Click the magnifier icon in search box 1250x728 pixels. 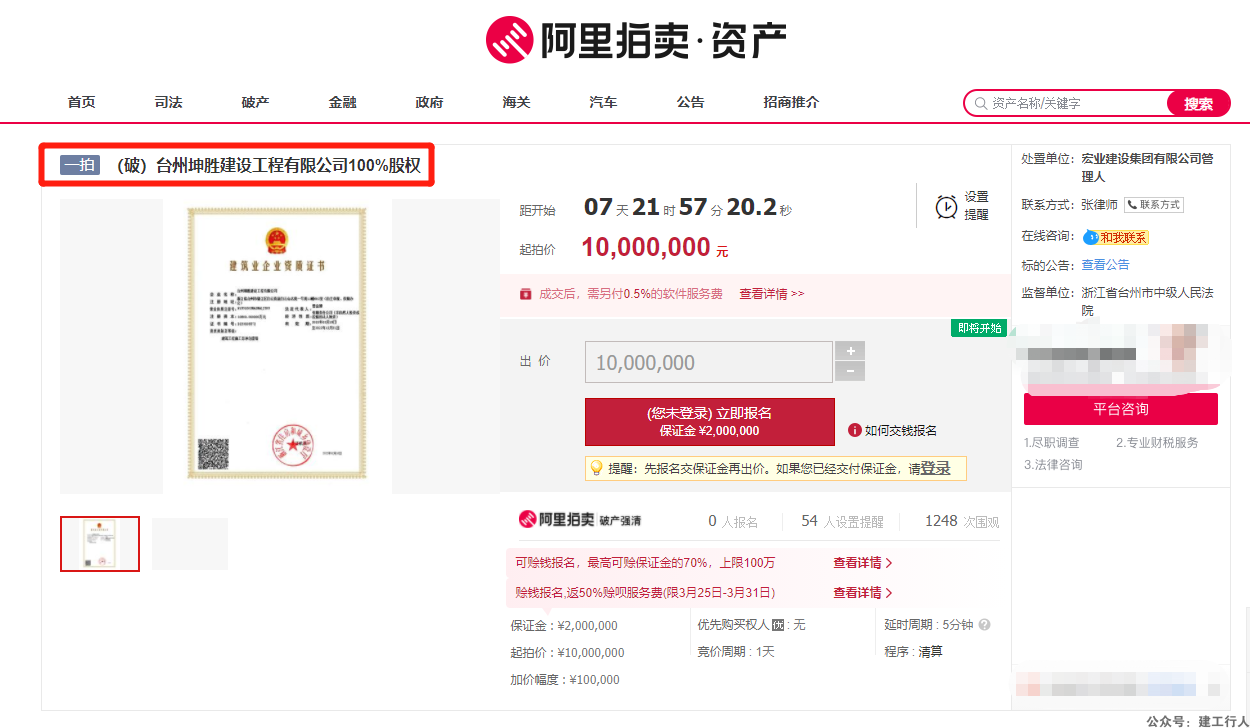[980, 103]
